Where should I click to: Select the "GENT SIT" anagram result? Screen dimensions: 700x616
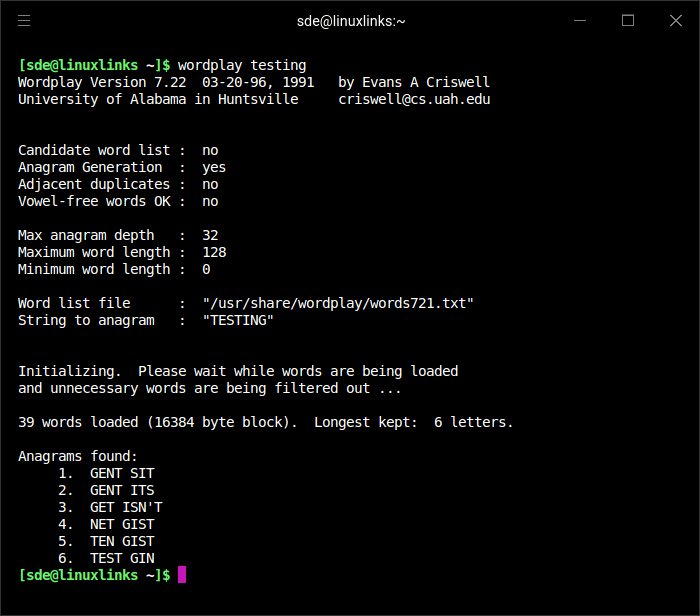[x=122, y=473]
